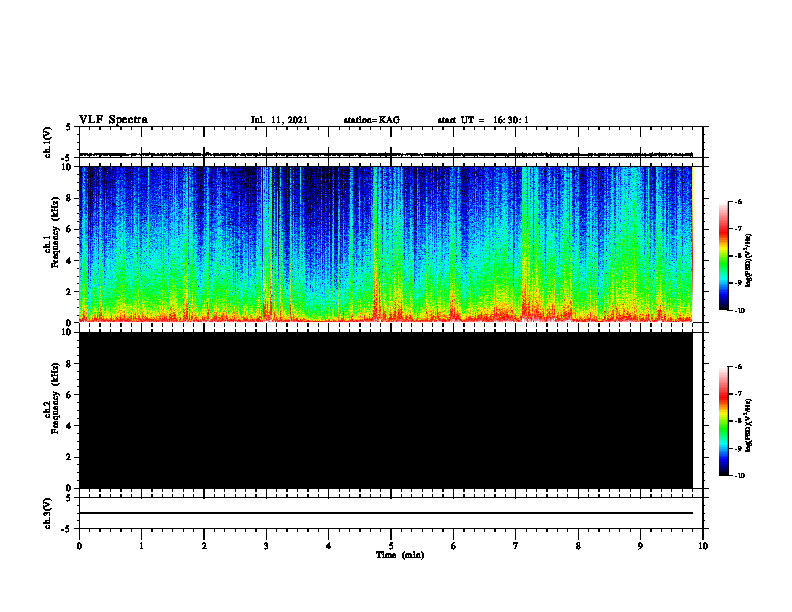
Task: Click time axis tick label 4
Action: tap(328, 546)
